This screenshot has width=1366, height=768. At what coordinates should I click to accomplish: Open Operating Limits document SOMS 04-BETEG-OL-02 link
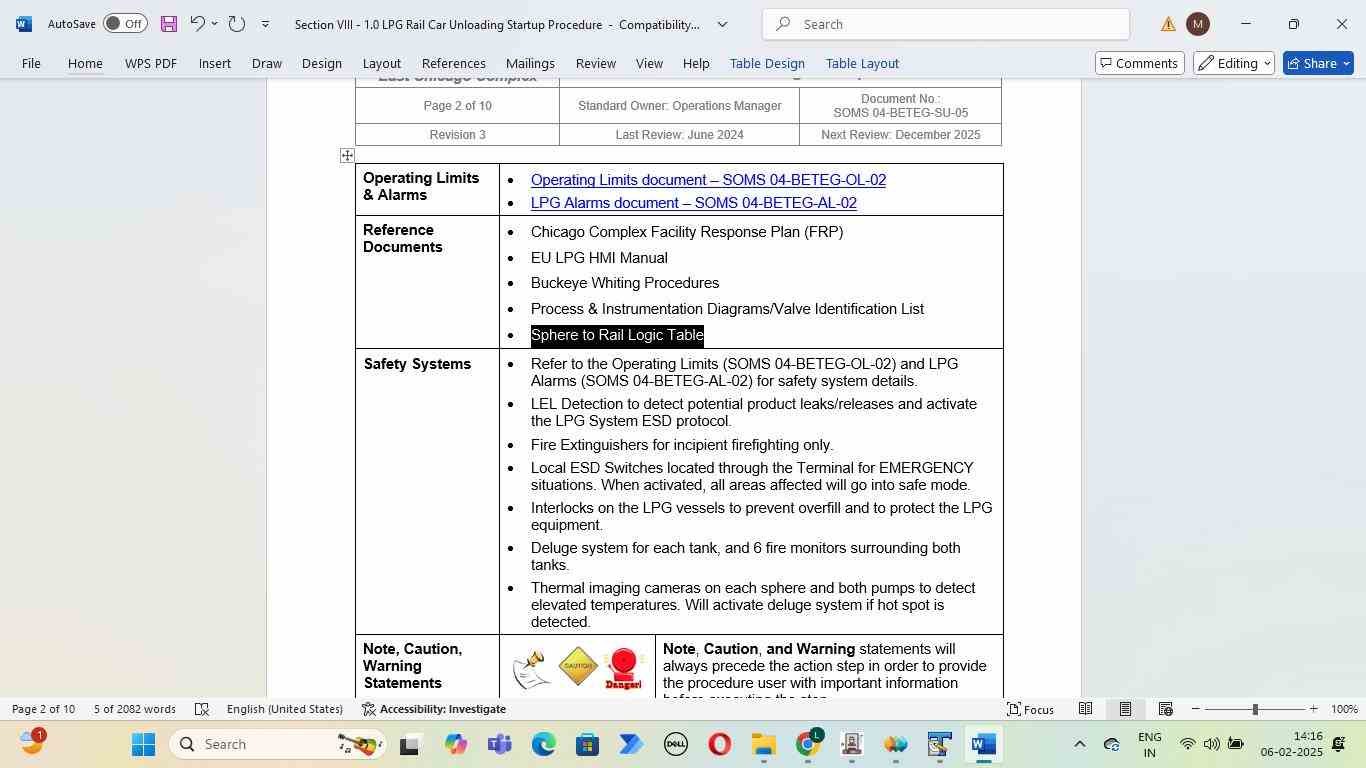pyautogui.click(x=708, y=180)
